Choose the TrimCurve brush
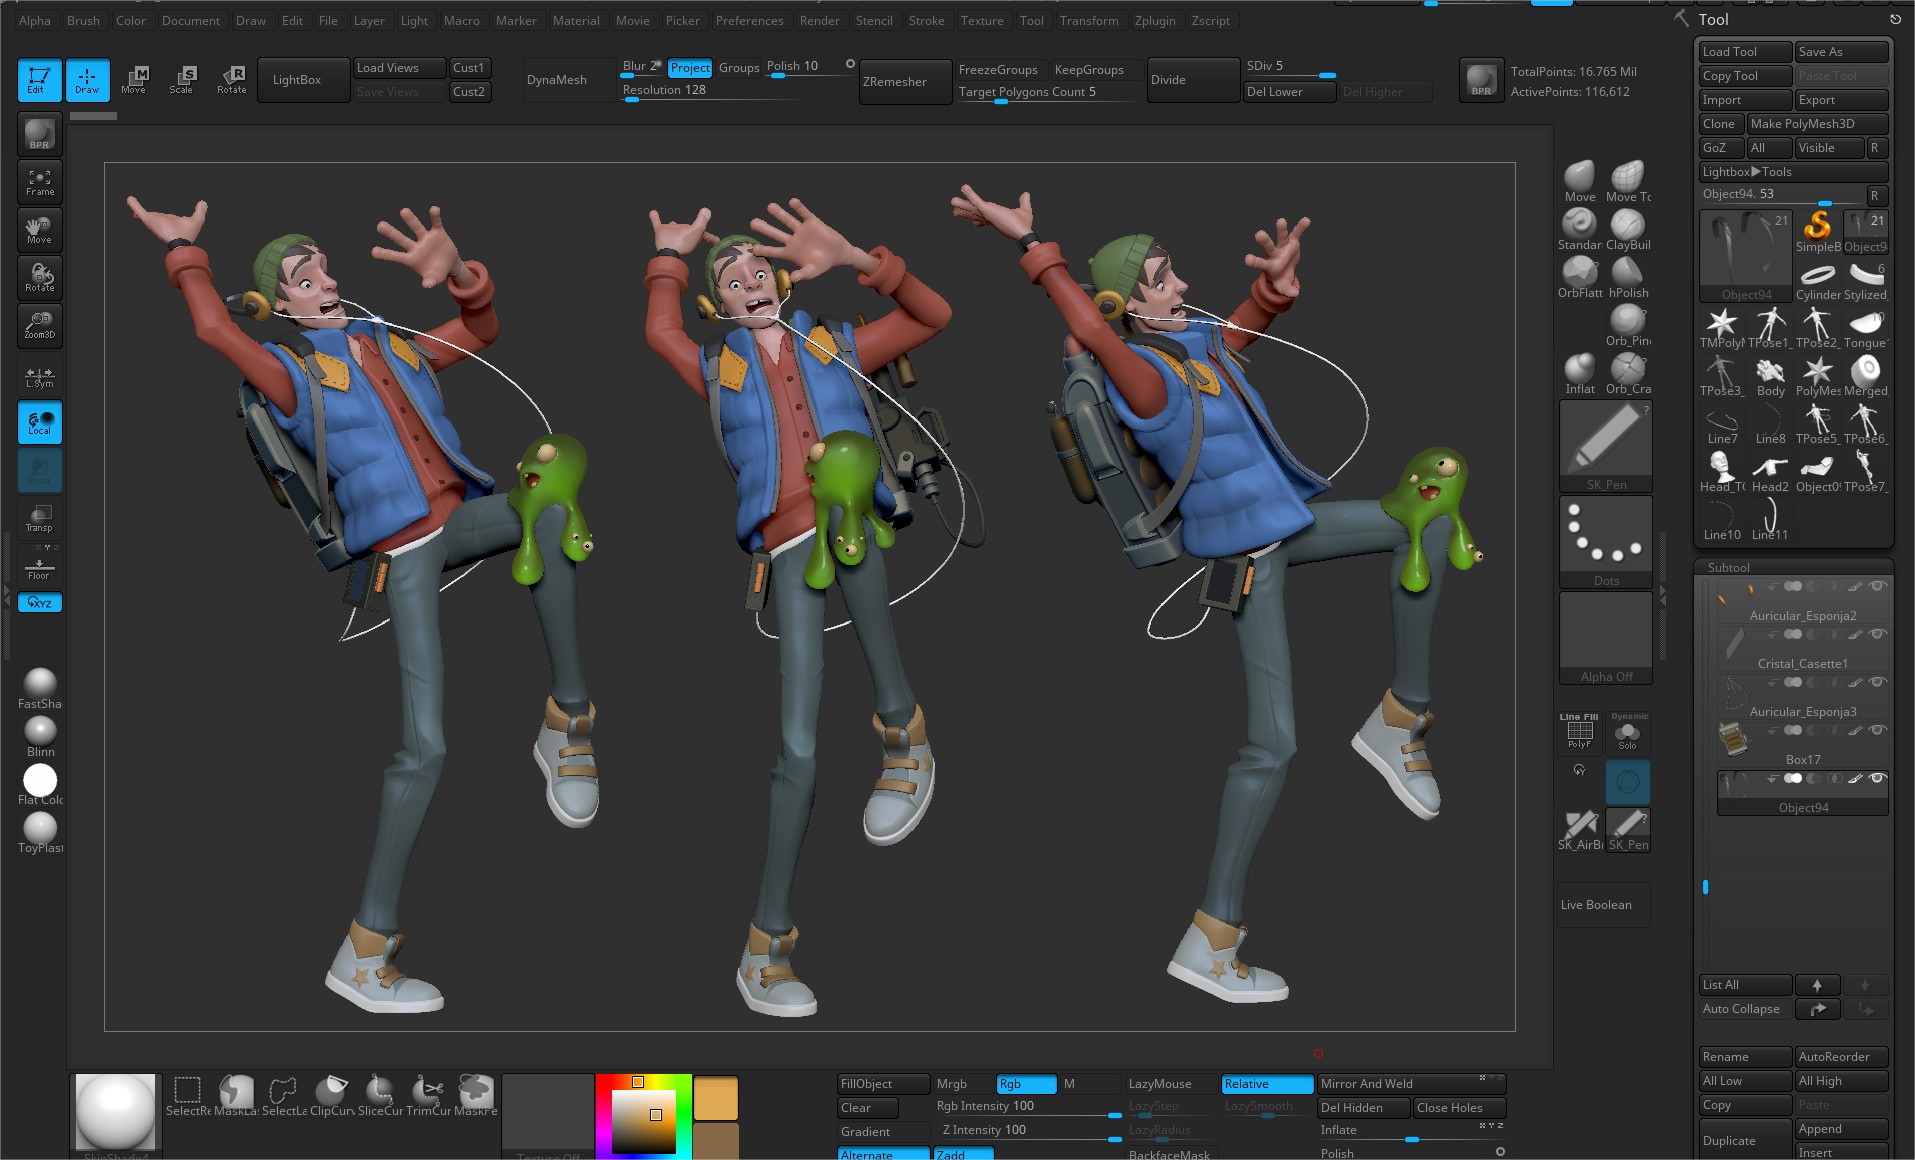The width and height of the screenshot is (1915, 1160). [x=428, y=1095]
